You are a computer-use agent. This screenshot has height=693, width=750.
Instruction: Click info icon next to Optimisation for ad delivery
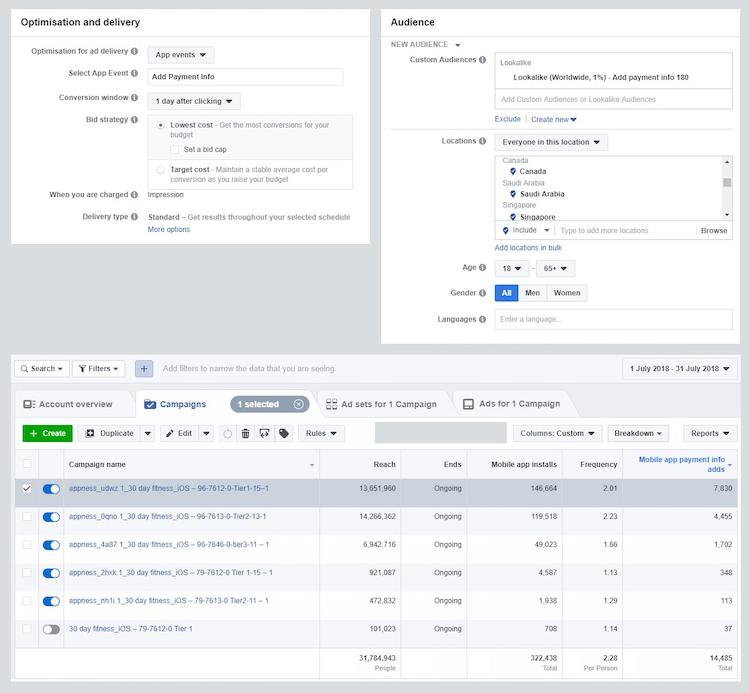tap(134, 51)
